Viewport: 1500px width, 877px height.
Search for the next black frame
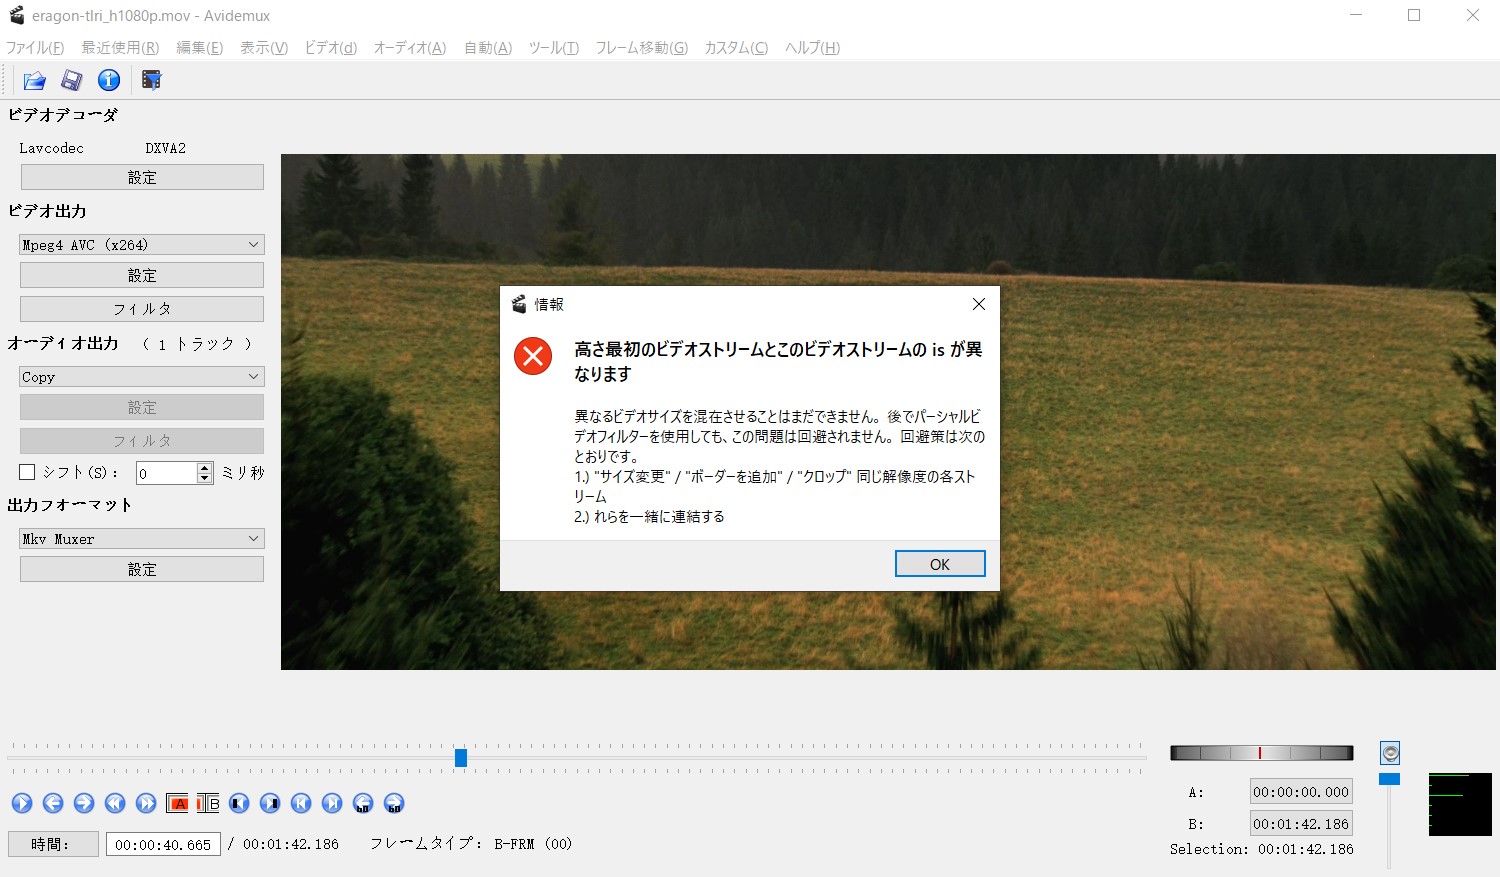tap(270, 803)
